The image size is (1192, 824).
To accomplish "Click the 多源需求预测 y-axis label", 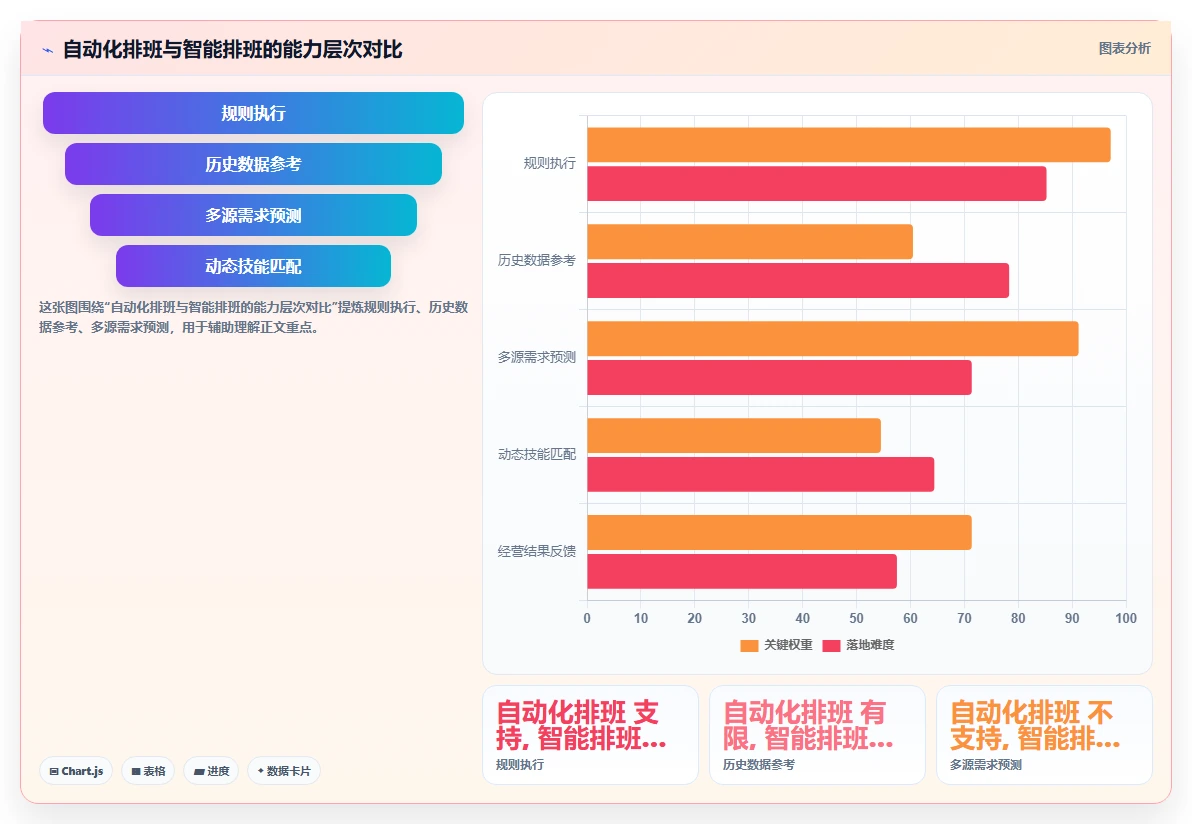I will click(537, 357).
